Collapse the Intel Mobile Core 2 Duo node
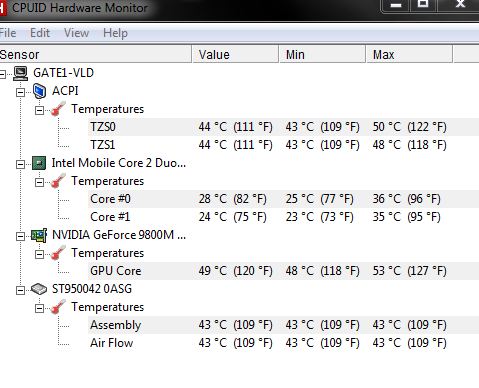The height and width of the screenshot is (388, 479). pyautogui.click(x=20, y=164)
